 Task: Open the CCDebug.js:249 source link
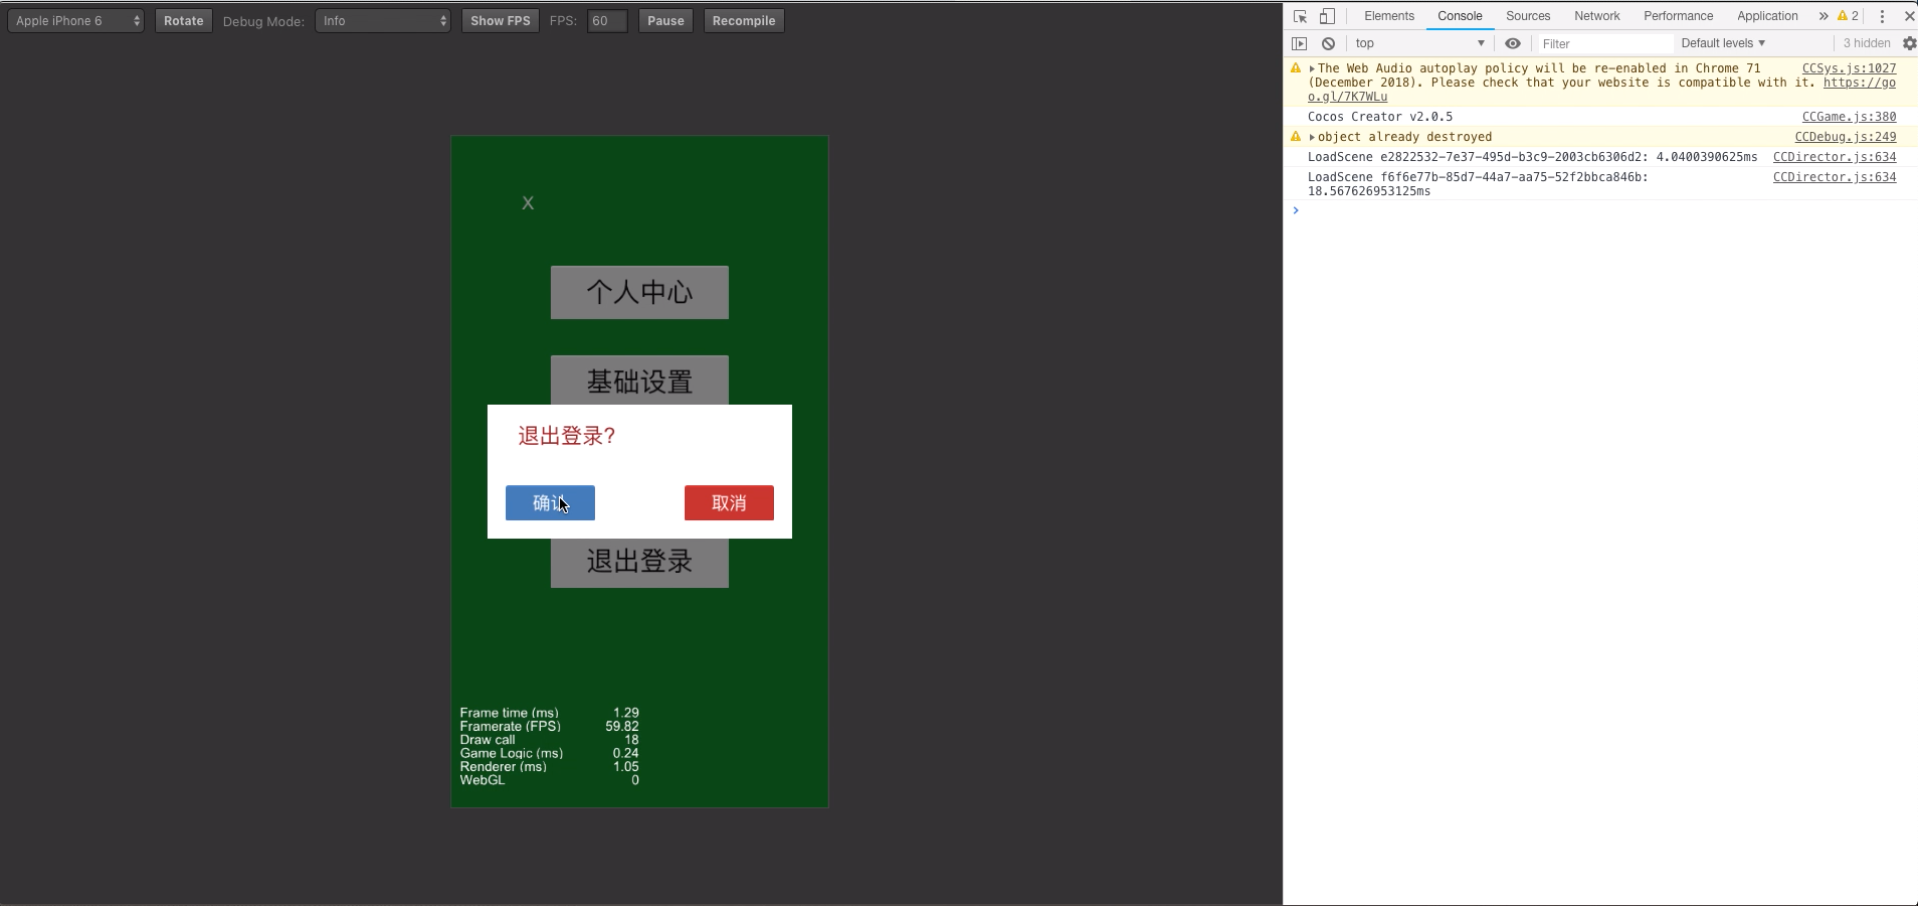(1845, 137)
